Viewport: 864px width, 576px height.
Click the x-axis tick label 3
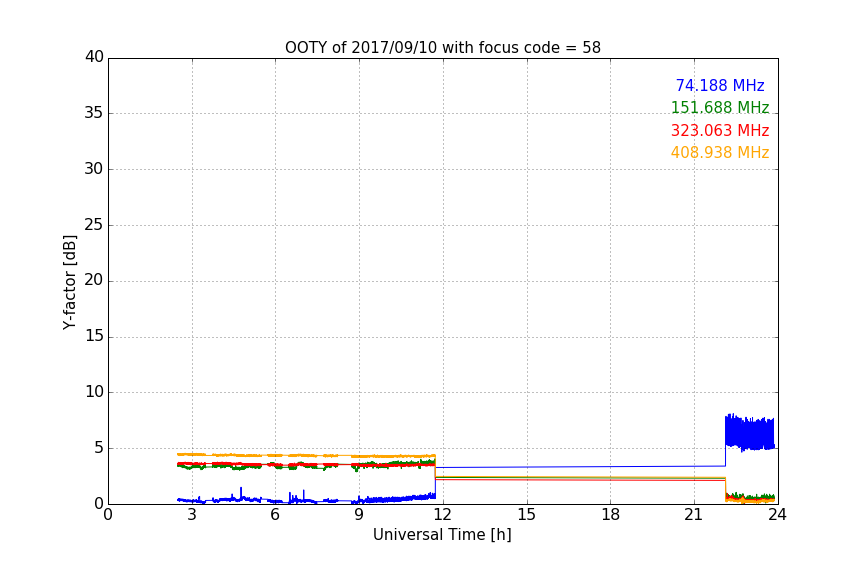(192, 515)
